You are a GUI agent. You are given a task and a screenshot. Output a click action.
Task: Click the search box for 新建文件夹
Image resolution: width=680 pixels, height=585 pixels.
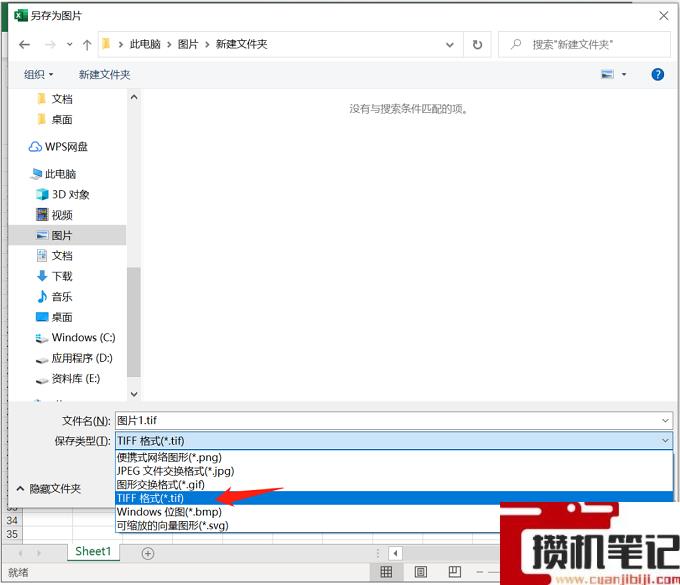point(584,44)
